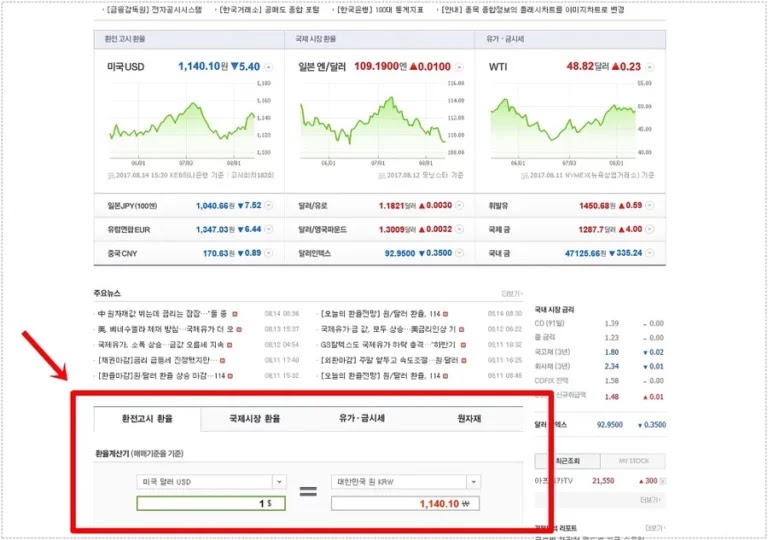This screenshot has width=768, height=540.
Task: Click the 국내 금 47125.66원 value
Action: coord(585,253)
